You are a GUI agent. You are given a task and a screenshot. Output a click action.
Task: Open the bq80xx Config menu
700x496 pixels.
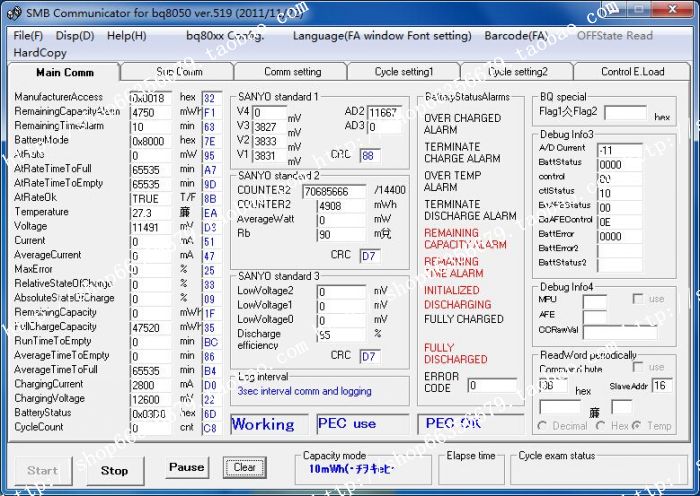225,36
